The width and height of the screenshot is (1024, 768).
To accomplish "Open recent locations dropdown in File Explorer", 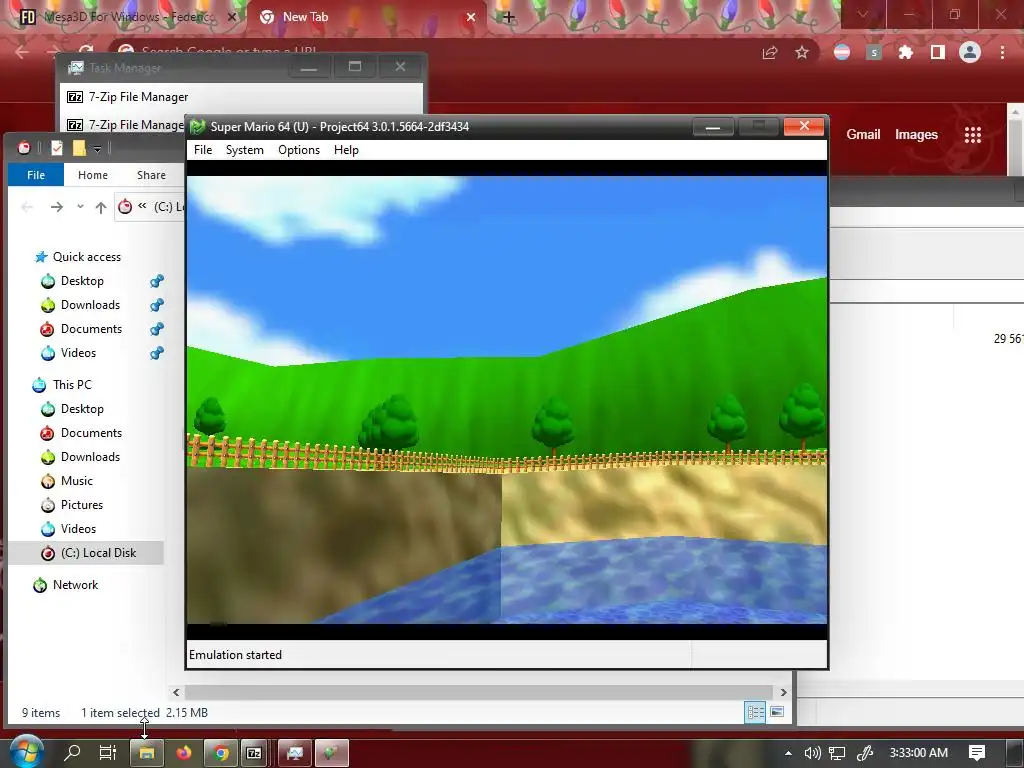I will 80,206.
